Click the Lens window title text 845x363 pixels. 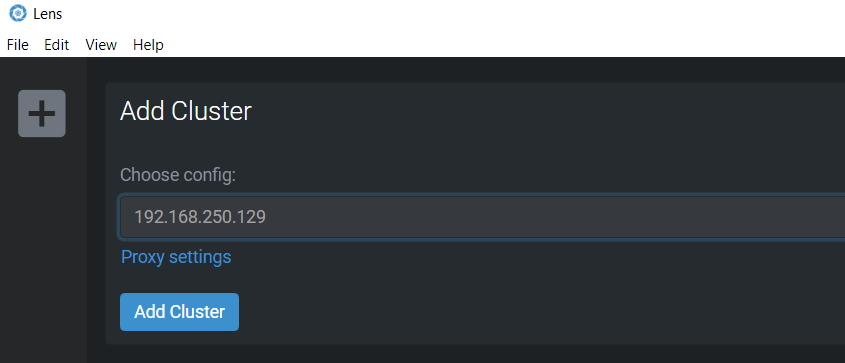(47, 14)
